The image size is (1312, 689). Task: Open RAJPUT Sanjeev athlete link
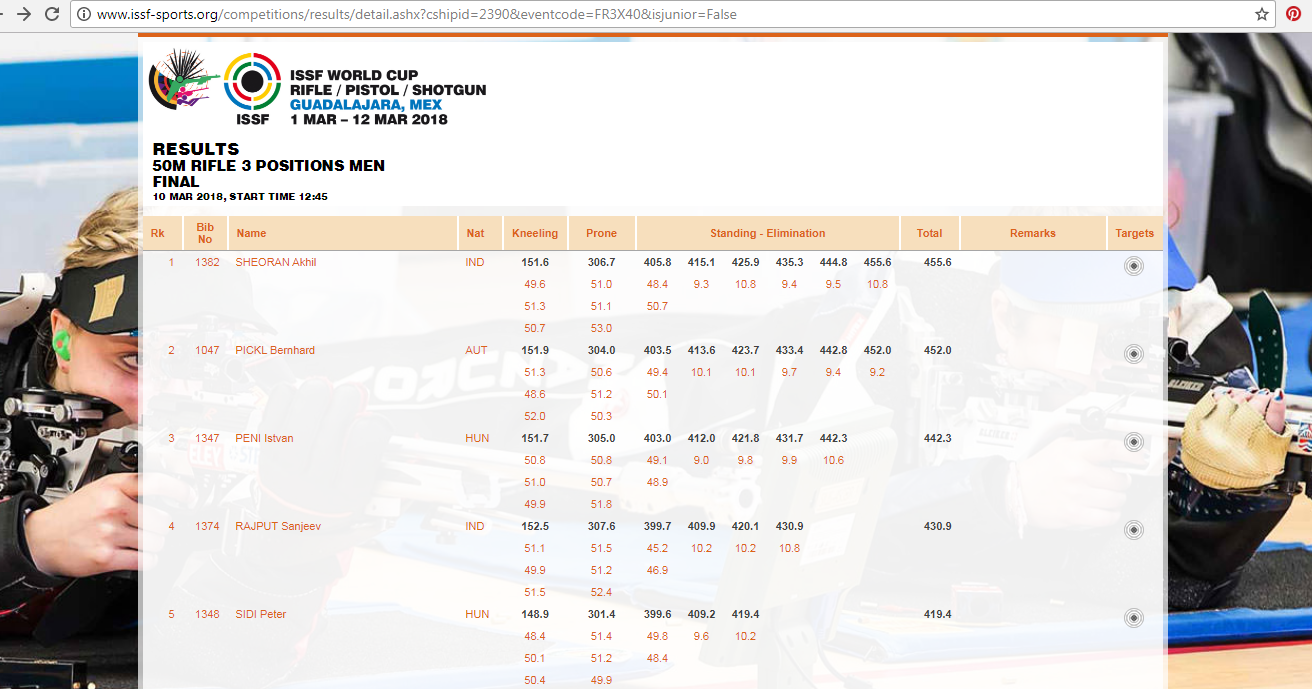click(x=276, y=526)
